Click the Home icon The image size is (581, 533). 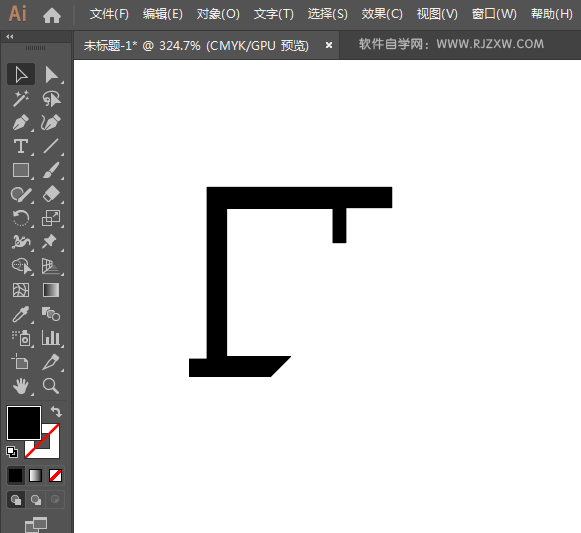(x=52, y=15)
